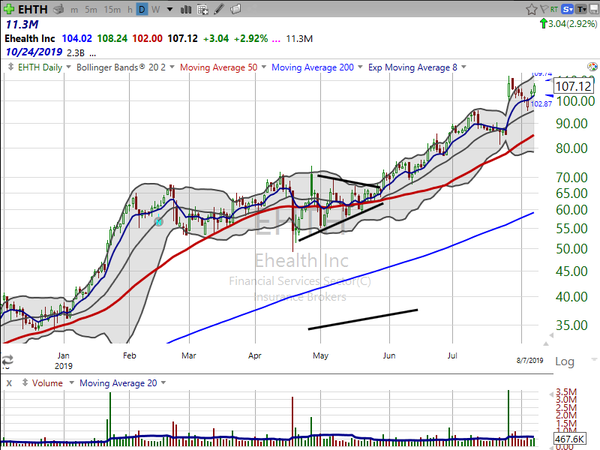Image resolution: width=600 pixels, height=450 pixels.
Task: Select the Daily (D) timeframe button
Action: [x=141, y=8]
